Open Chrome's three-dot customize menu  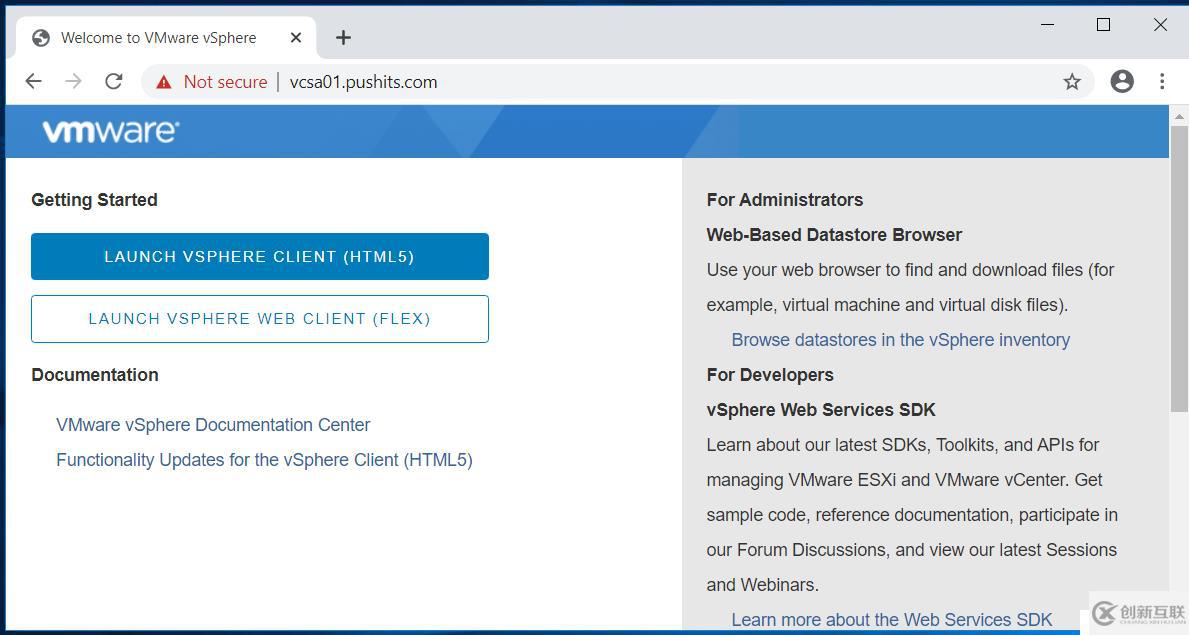point(1163,81)
